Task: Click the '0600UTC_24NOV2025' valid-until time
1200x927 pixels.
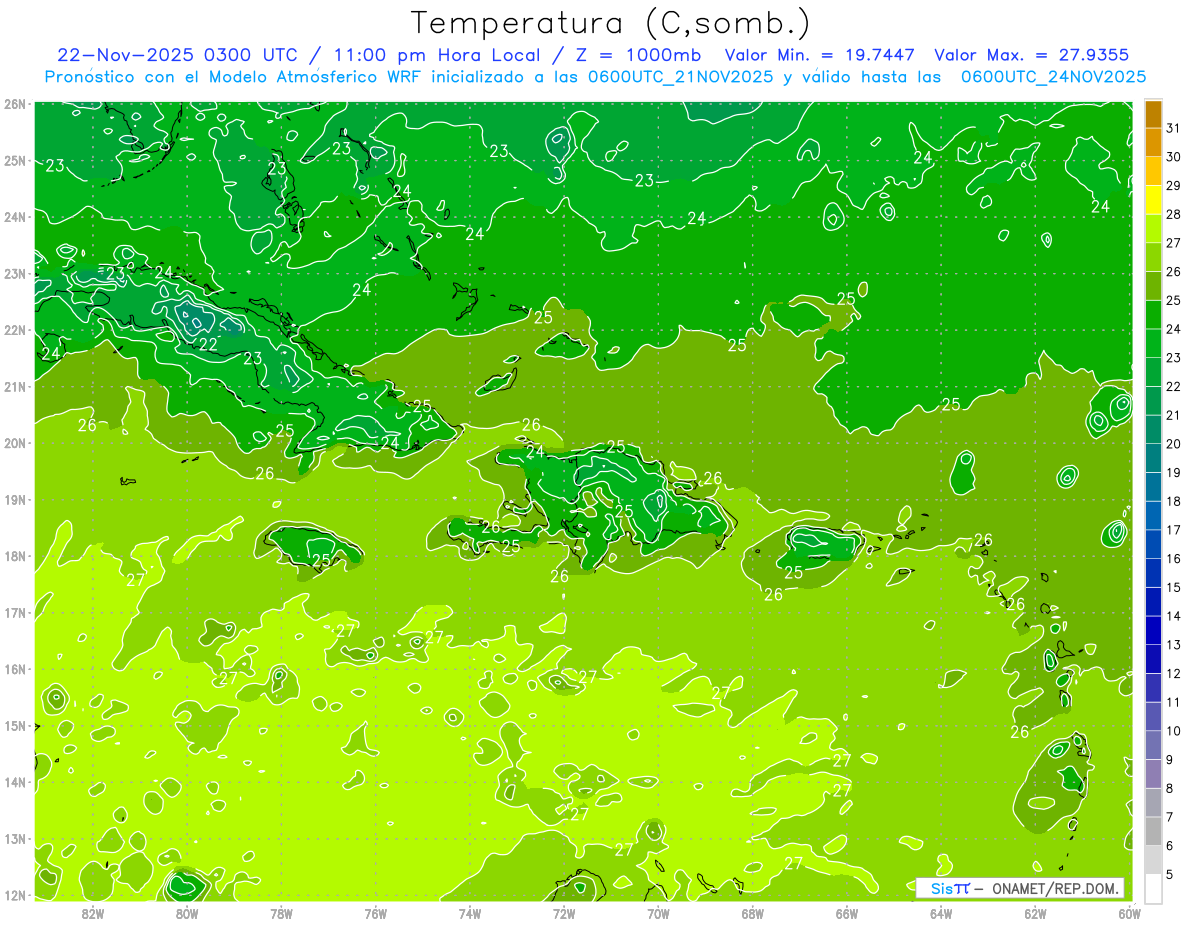Action: (1053, 77)
